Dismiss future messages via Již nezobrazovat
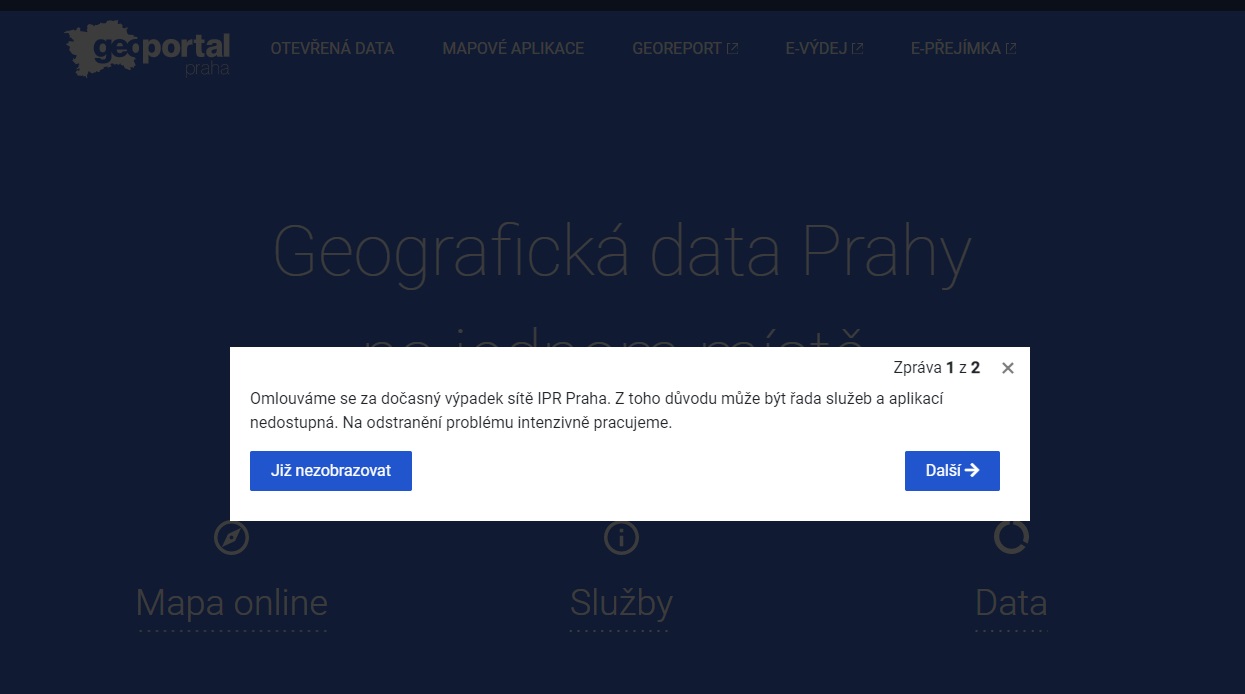Image resolution: width=1245 pixels, height=694 pixels. pos(330,471)
